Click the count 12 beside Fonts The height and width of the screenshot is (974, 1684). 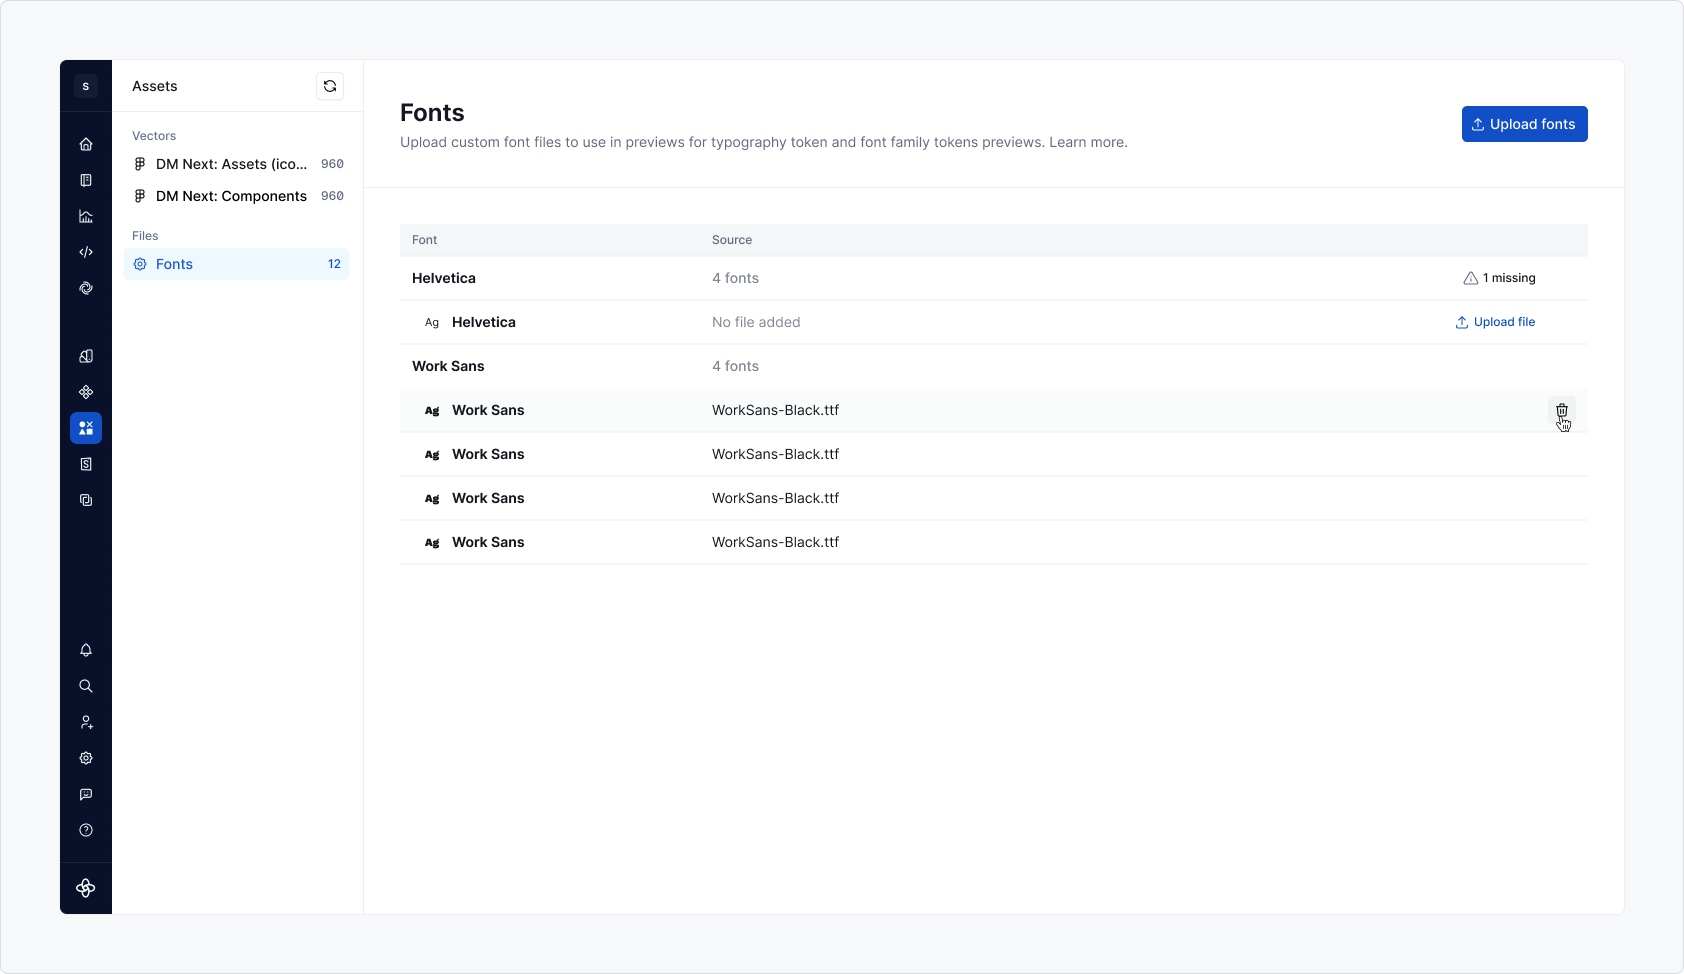point(334,264)
